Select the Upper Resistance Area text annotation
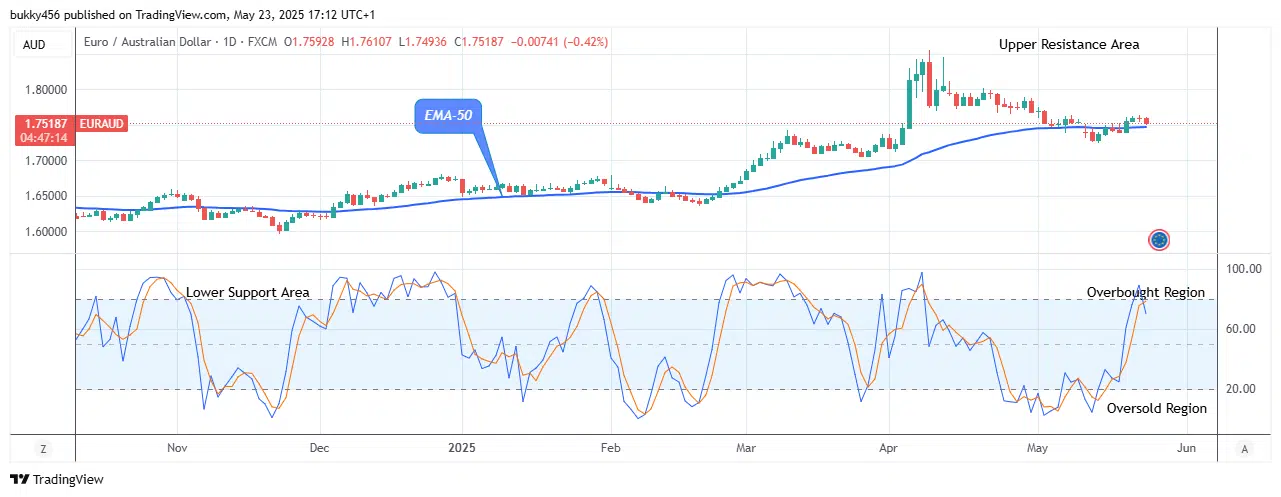 1068,45
